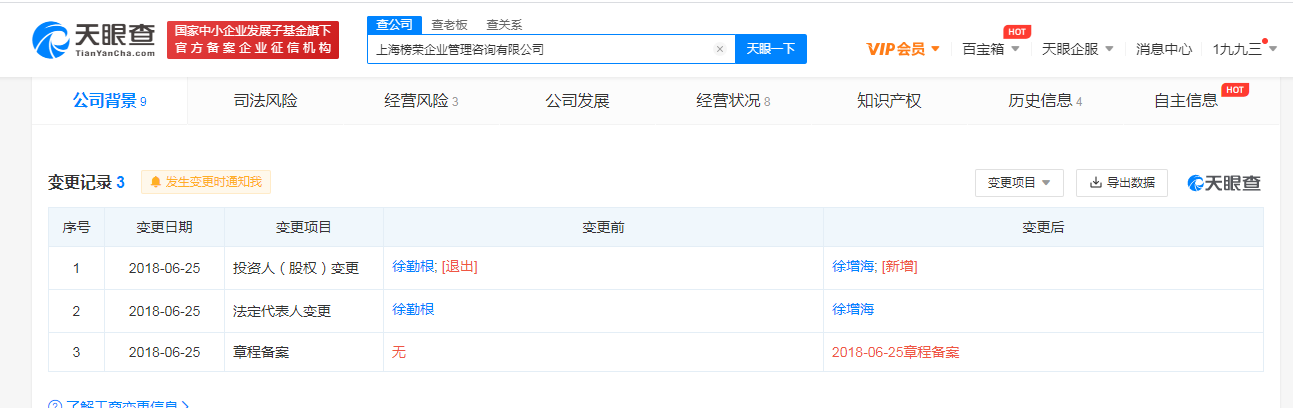Open the 经营风险 section tab
The height and width of the screenshot is (408, 1293).
(x=421, y=100)
